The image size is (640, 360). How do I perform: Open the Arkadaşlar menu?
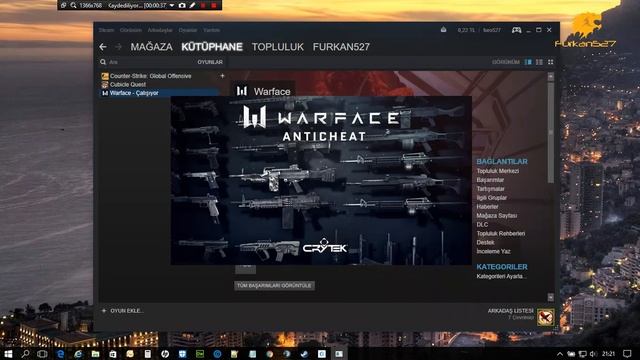(x=160, y=30)
